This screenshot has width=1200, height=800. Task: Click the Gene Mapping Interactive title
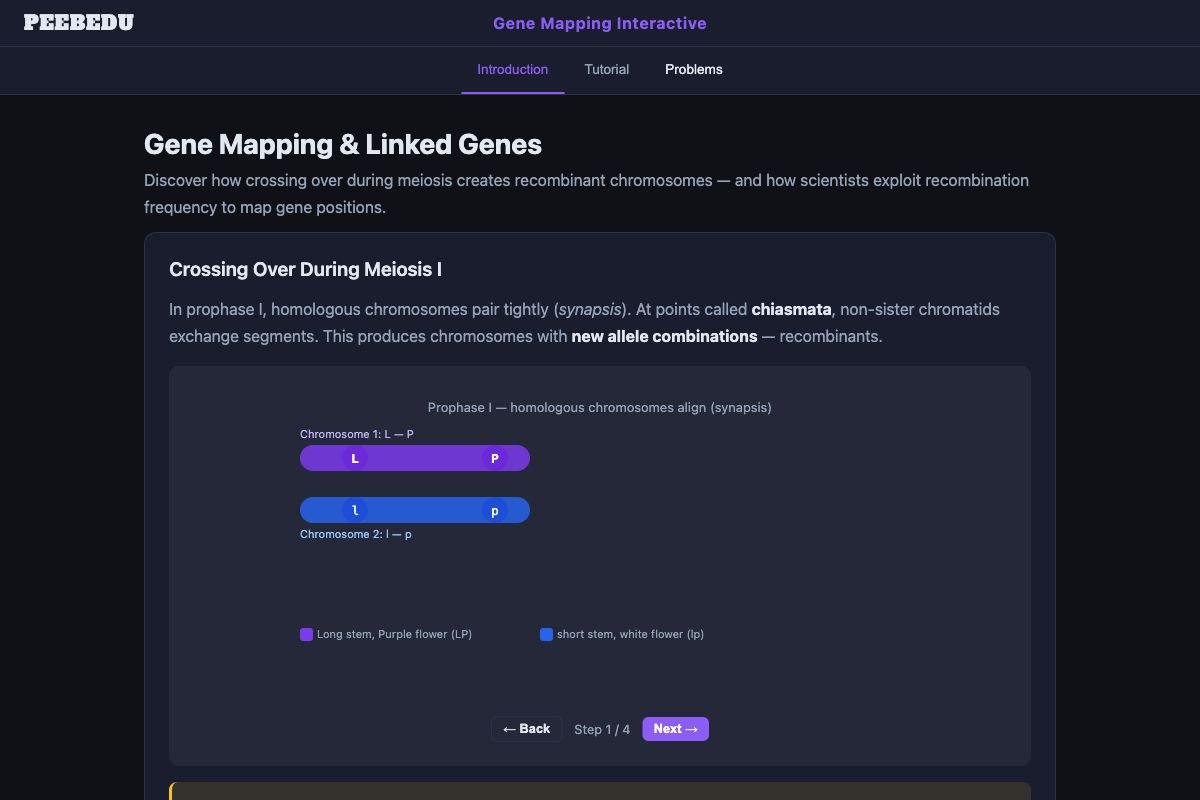599,23
